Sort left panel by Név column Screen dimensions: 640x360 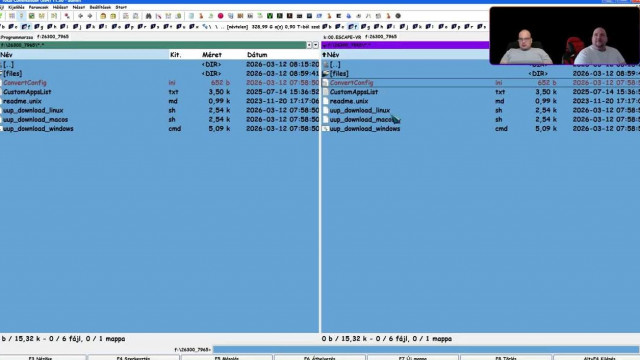84,55
